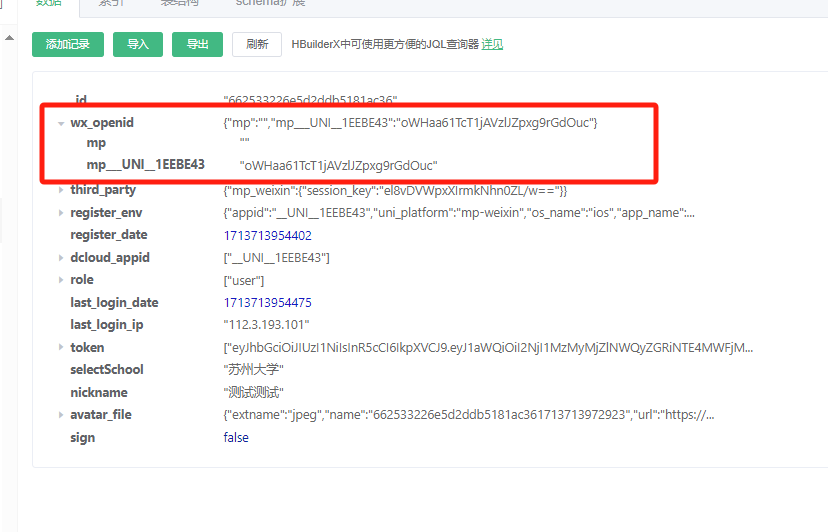Collapse the wx_openid field arrow
Screen dimensions: 828x532
point(61,123)
